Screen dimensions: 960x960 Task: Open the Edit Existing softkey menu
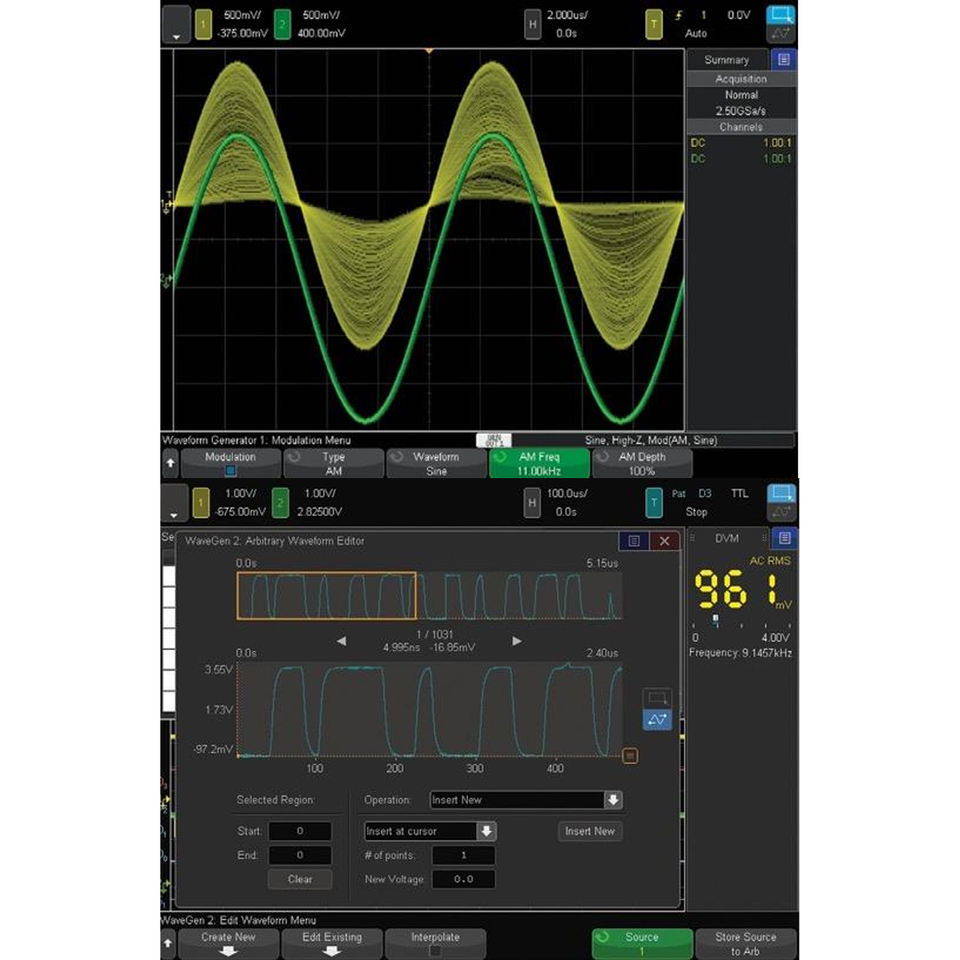(x=332, y=943)
